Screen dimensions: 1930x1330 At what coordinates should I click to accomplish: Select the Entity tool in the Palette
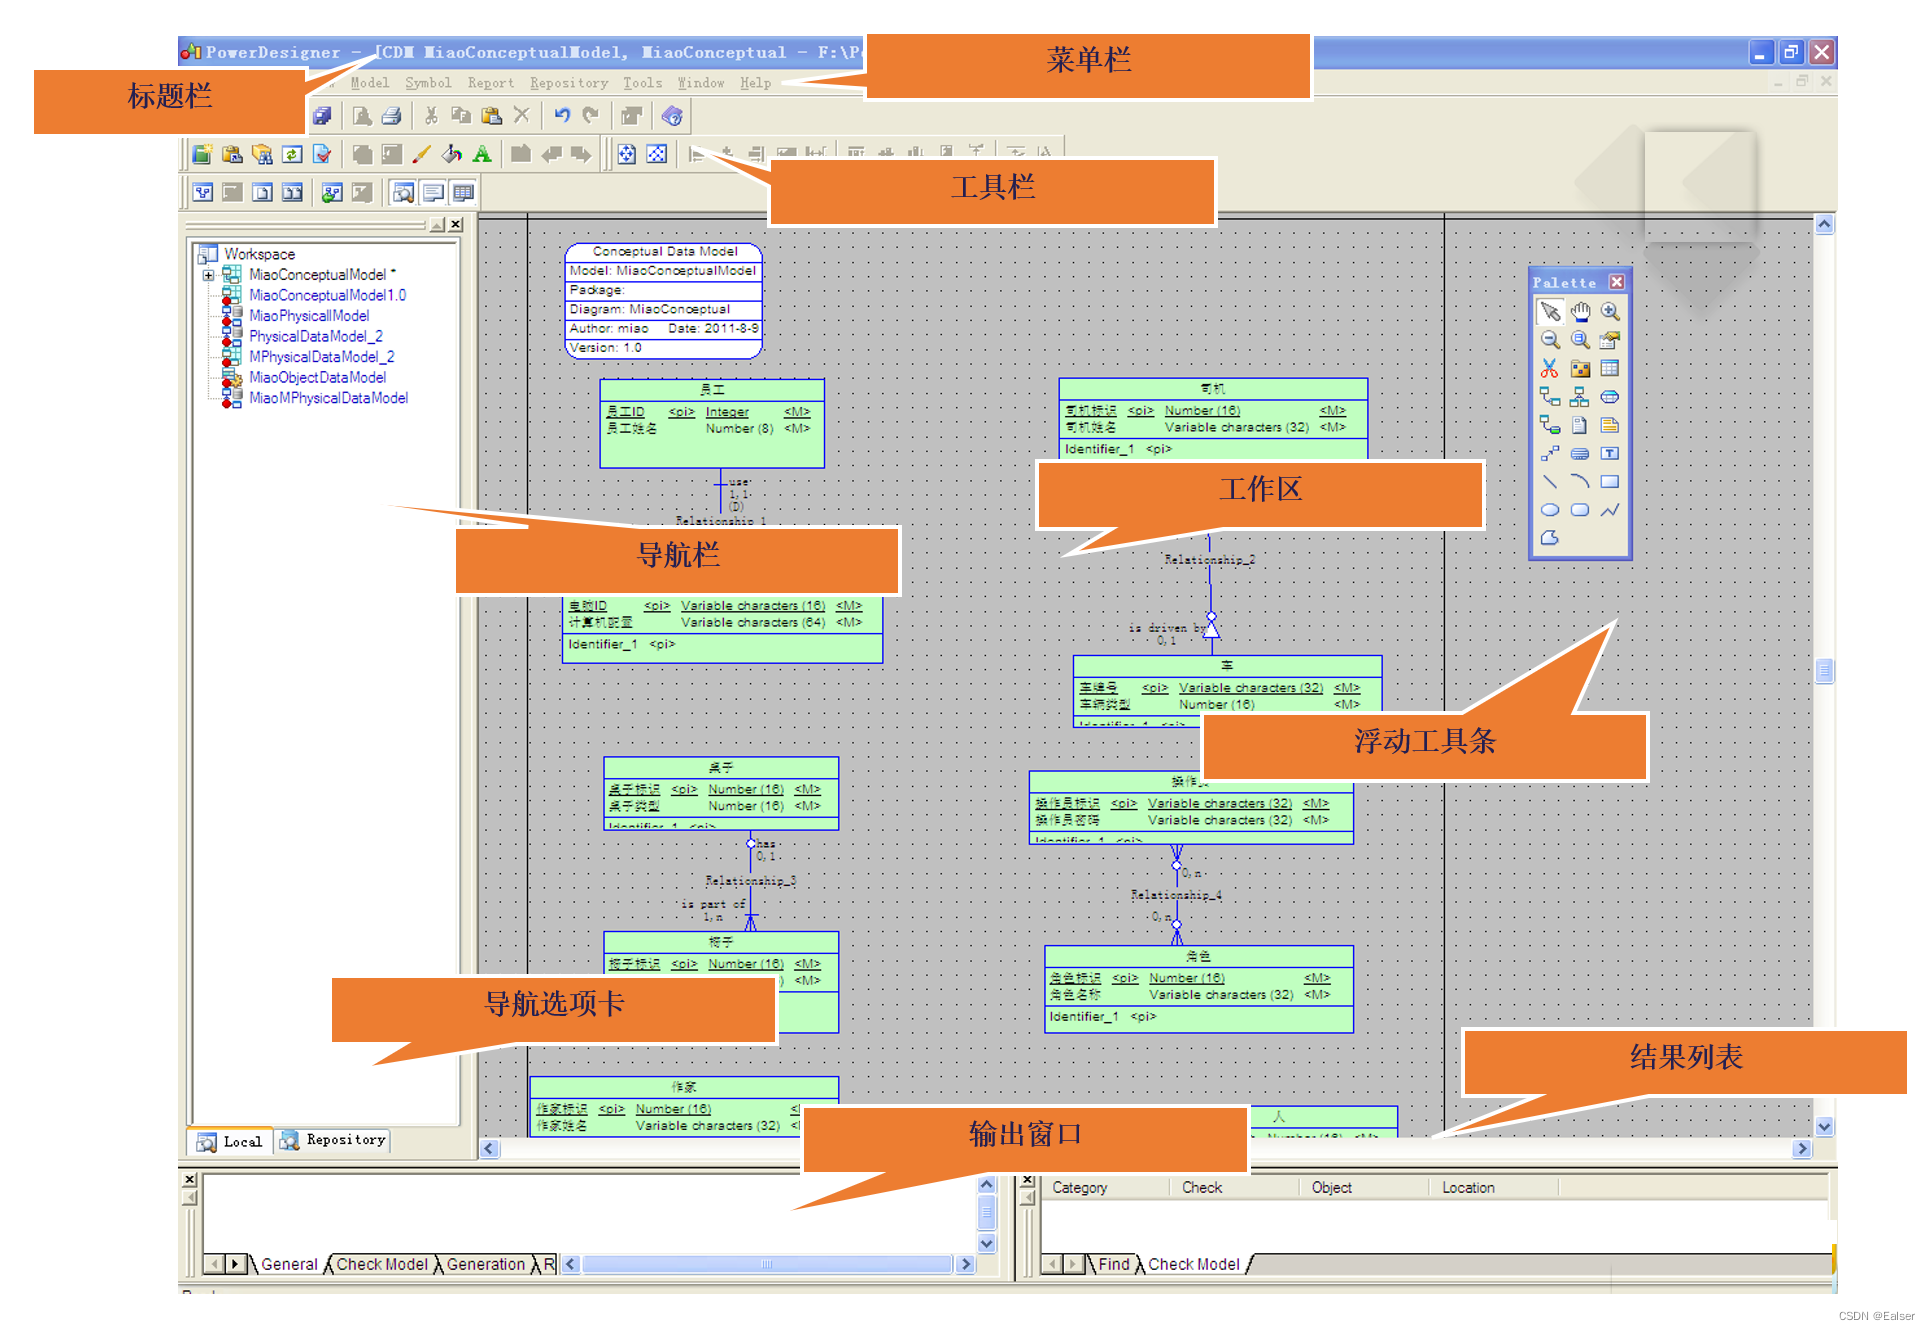1610,369
